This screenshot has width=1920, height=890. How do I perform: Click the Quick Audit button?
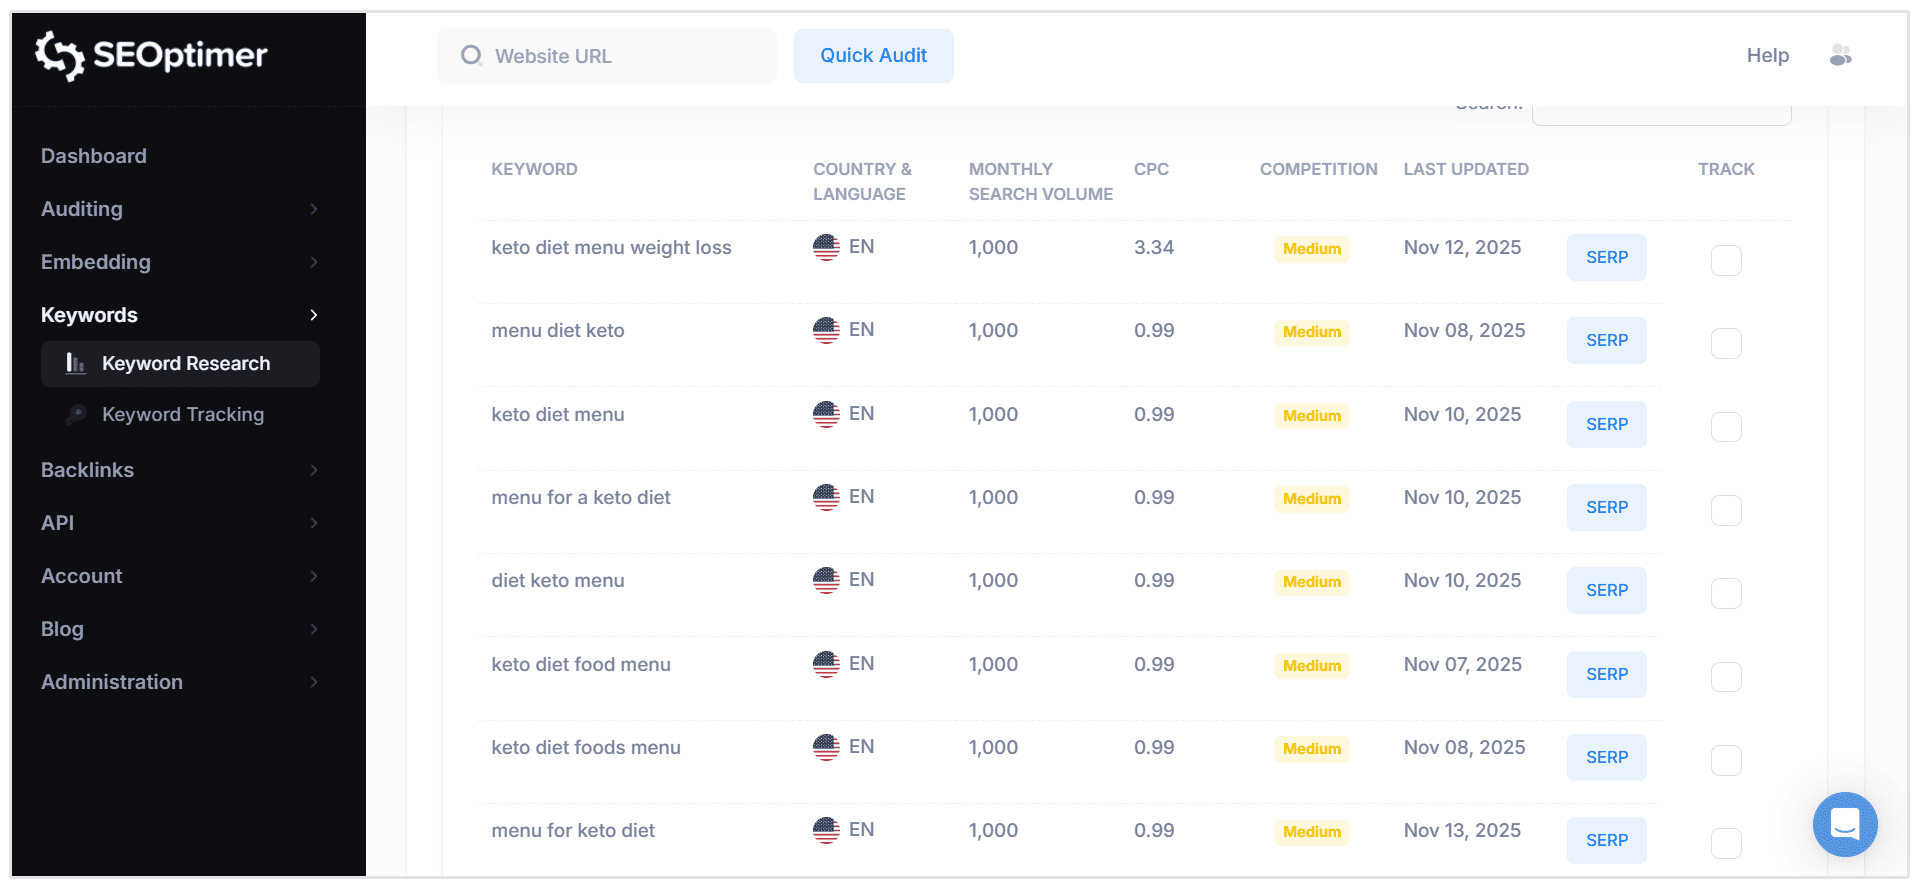click(873, 55)
